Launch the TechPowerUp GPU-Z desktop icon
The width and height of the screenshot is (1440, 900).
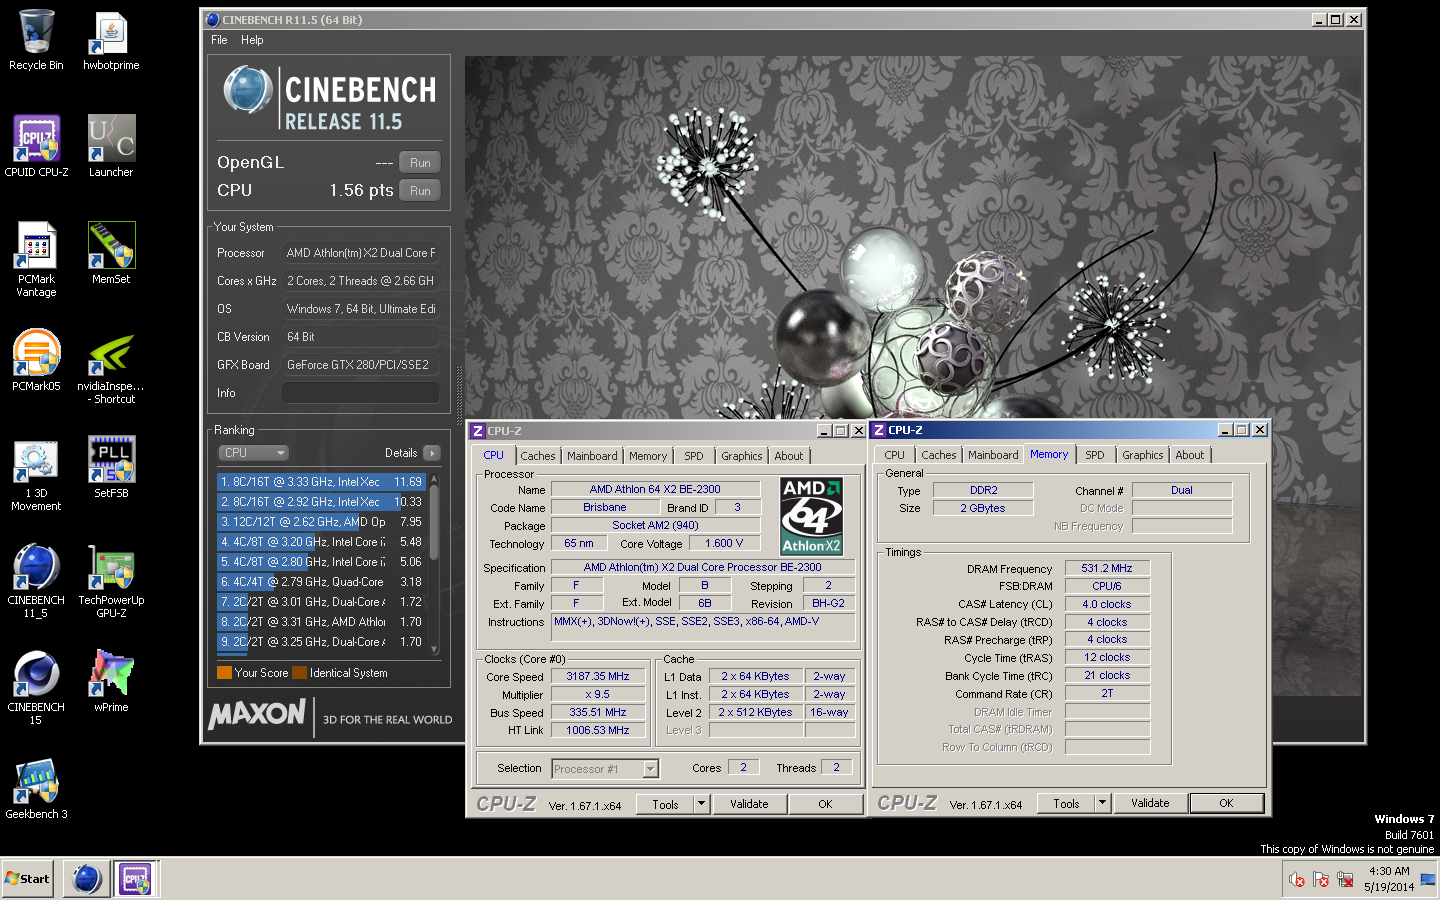[x=111, y=581]
